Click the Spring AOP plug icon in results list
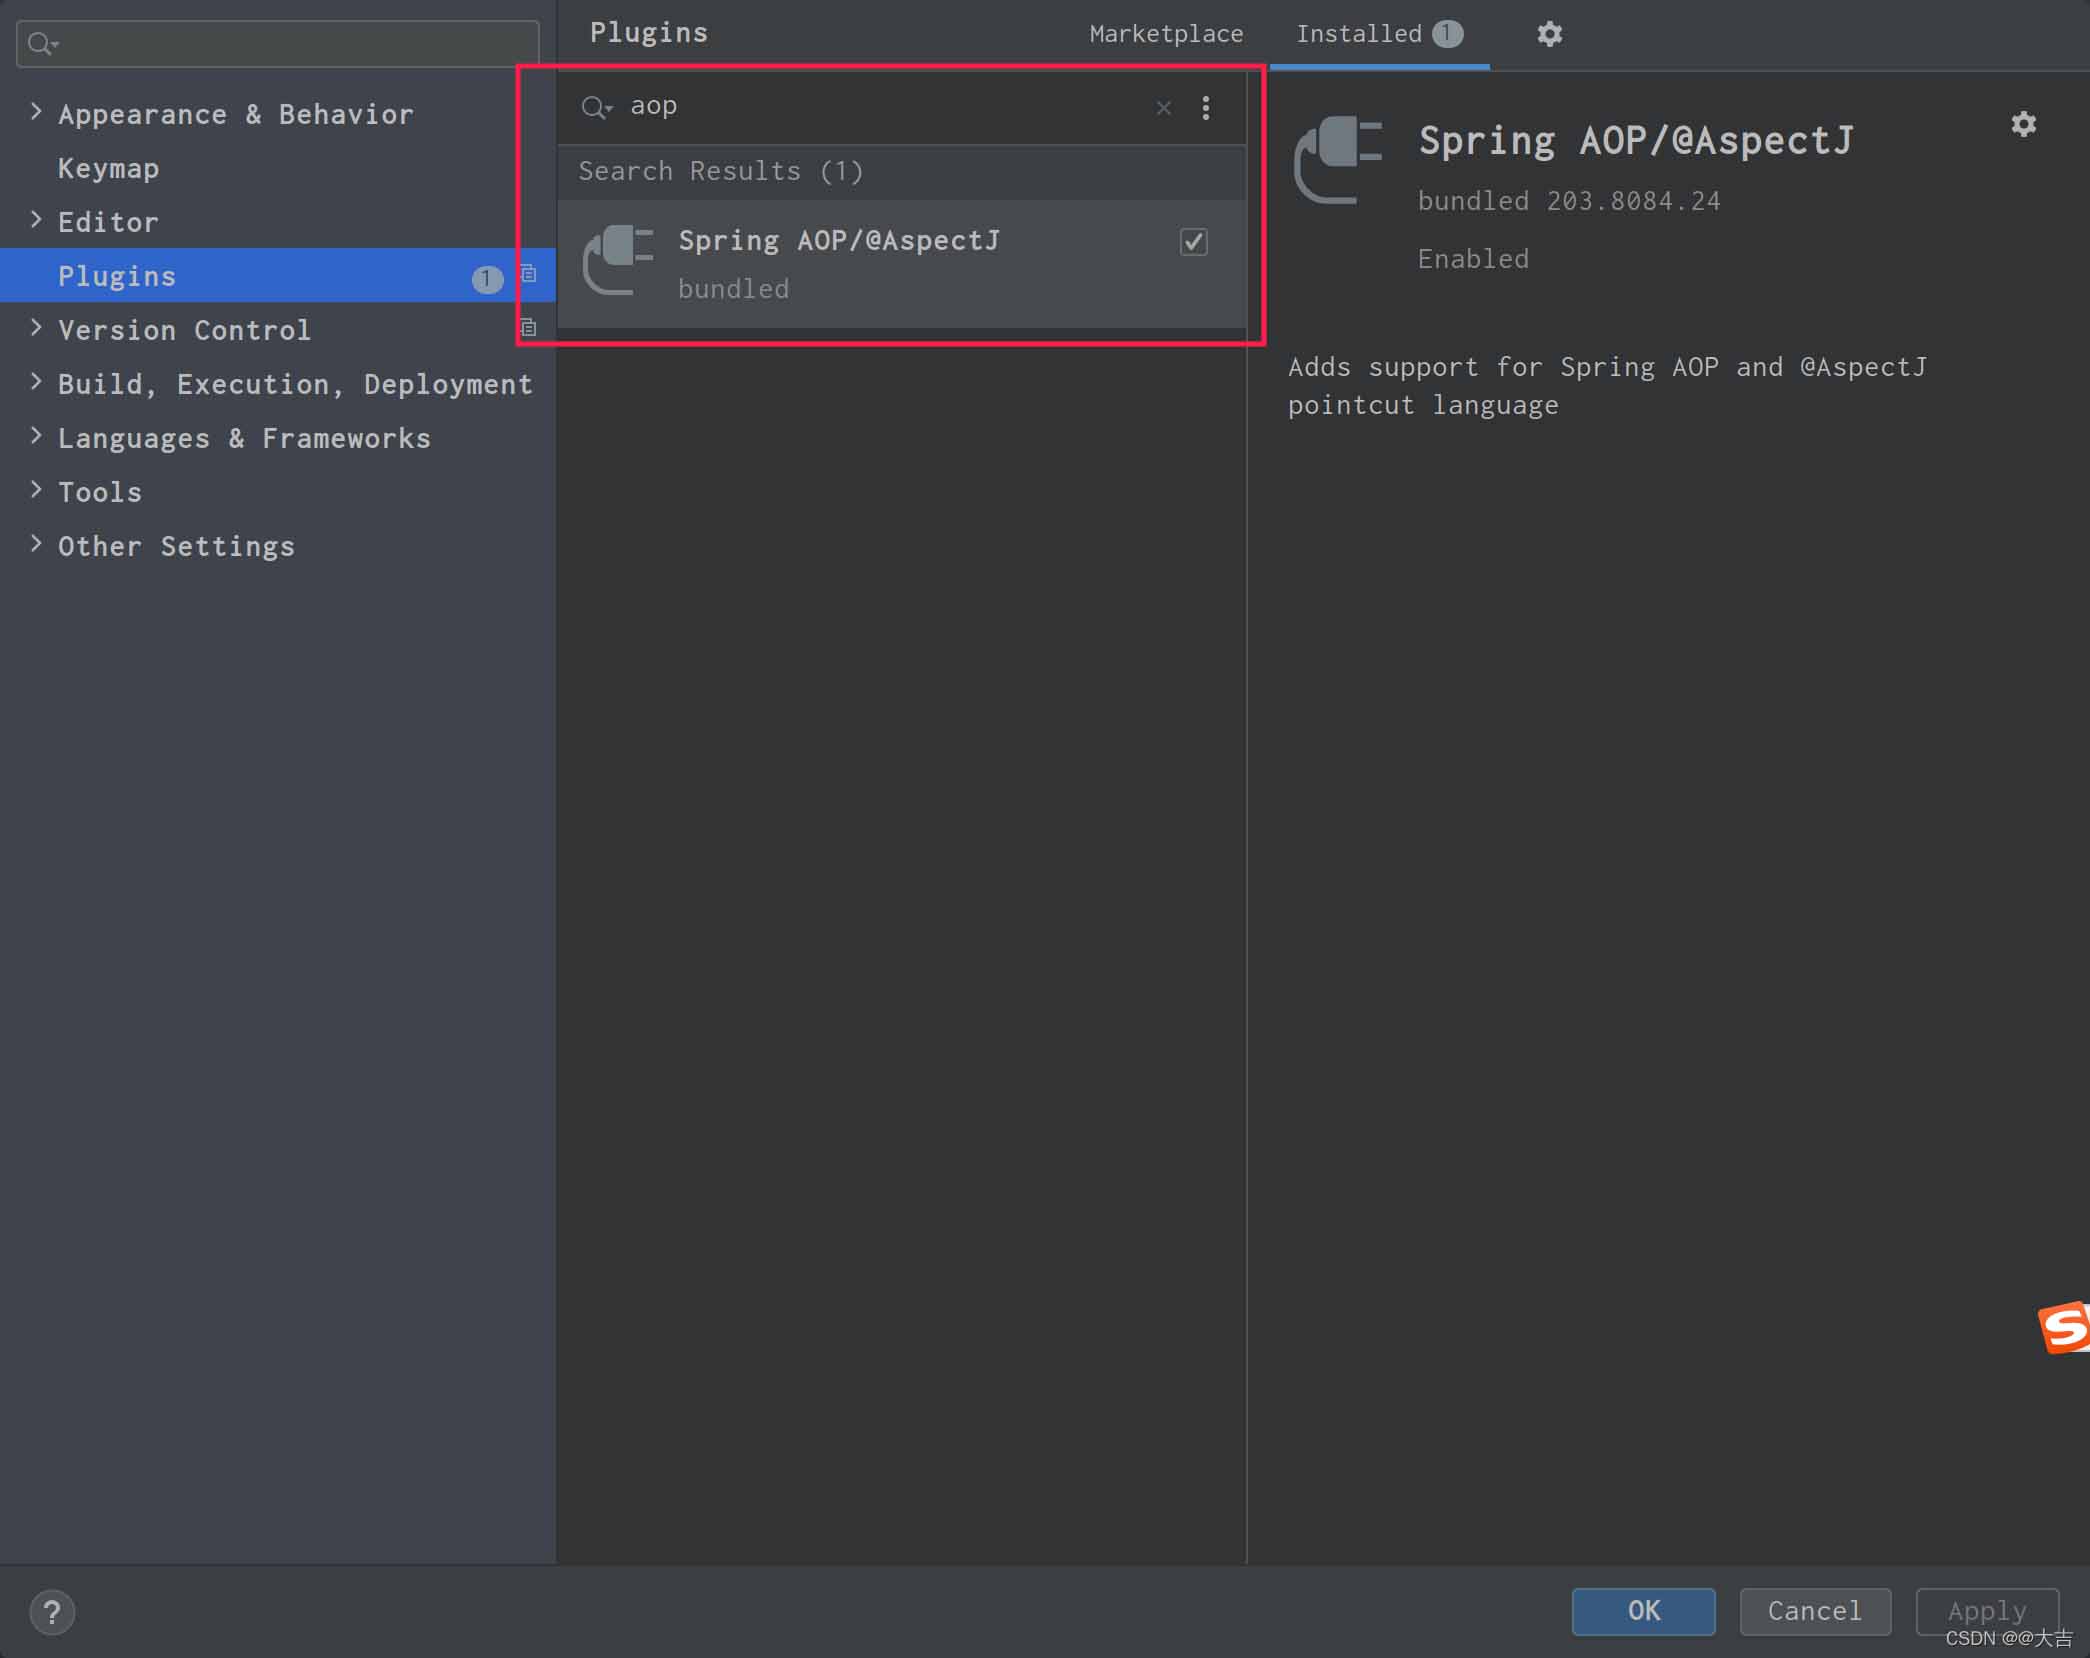 pos(618,260)
